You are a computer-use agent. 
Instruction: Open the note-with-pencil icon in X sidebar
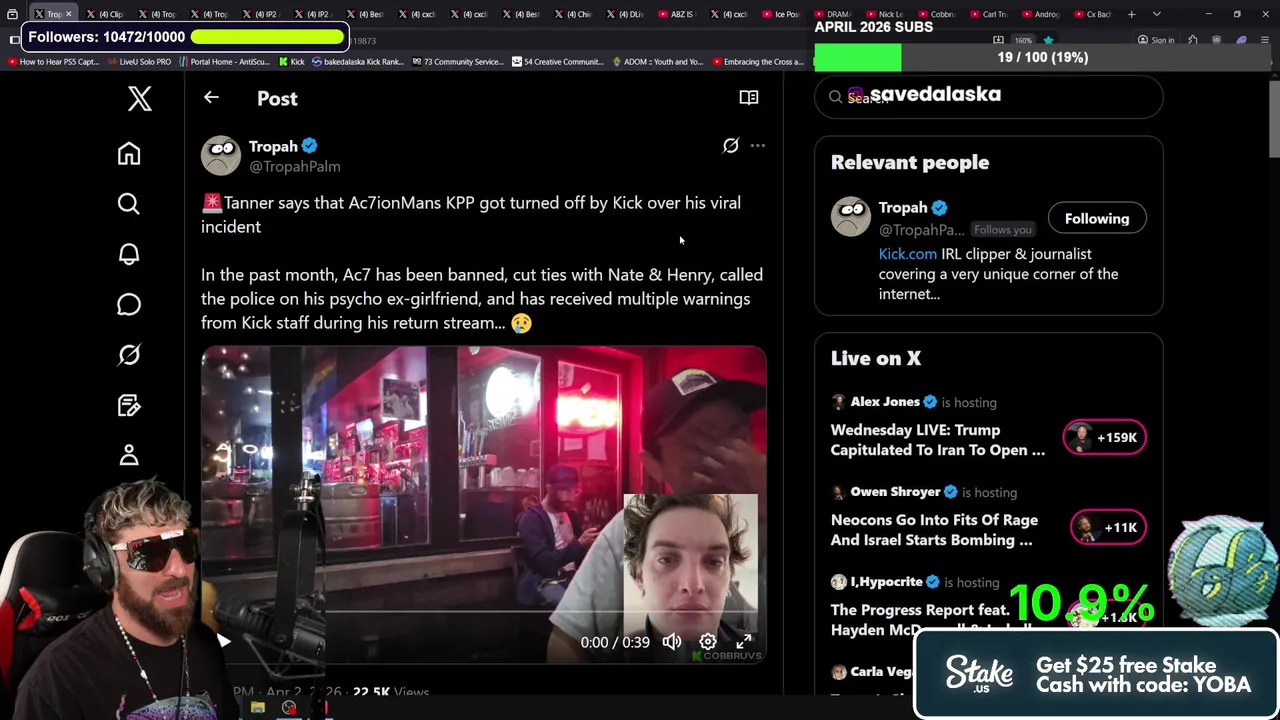coord(129,405)
